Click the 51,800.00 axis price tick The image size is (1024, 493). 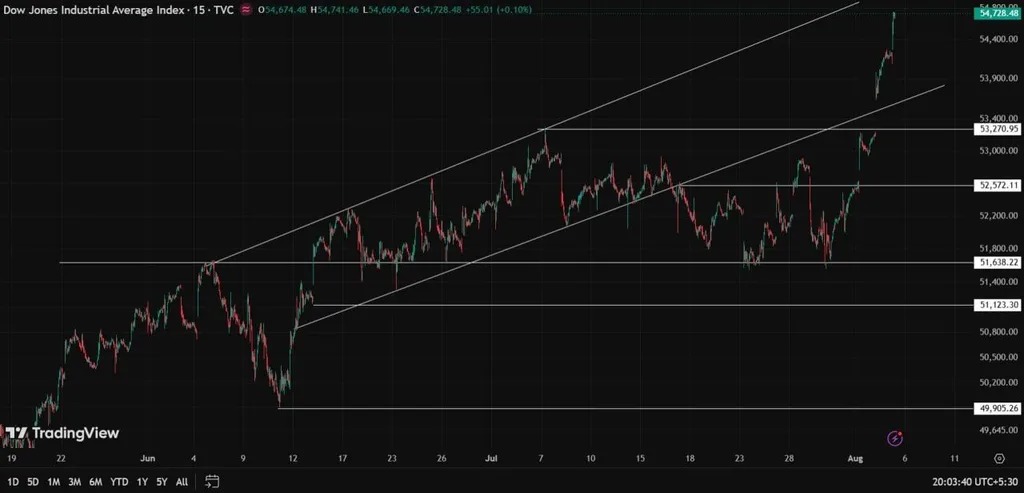[999, 249]
